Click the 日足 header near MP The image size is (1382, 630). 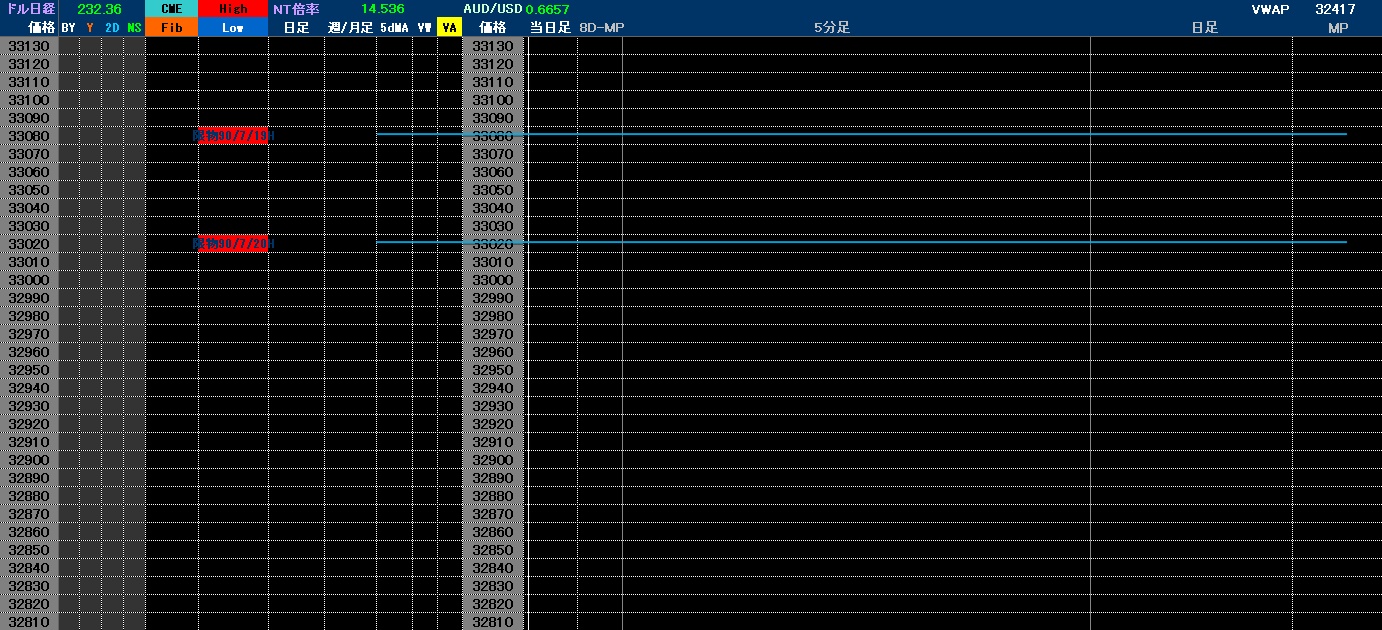pos(1205,28)
